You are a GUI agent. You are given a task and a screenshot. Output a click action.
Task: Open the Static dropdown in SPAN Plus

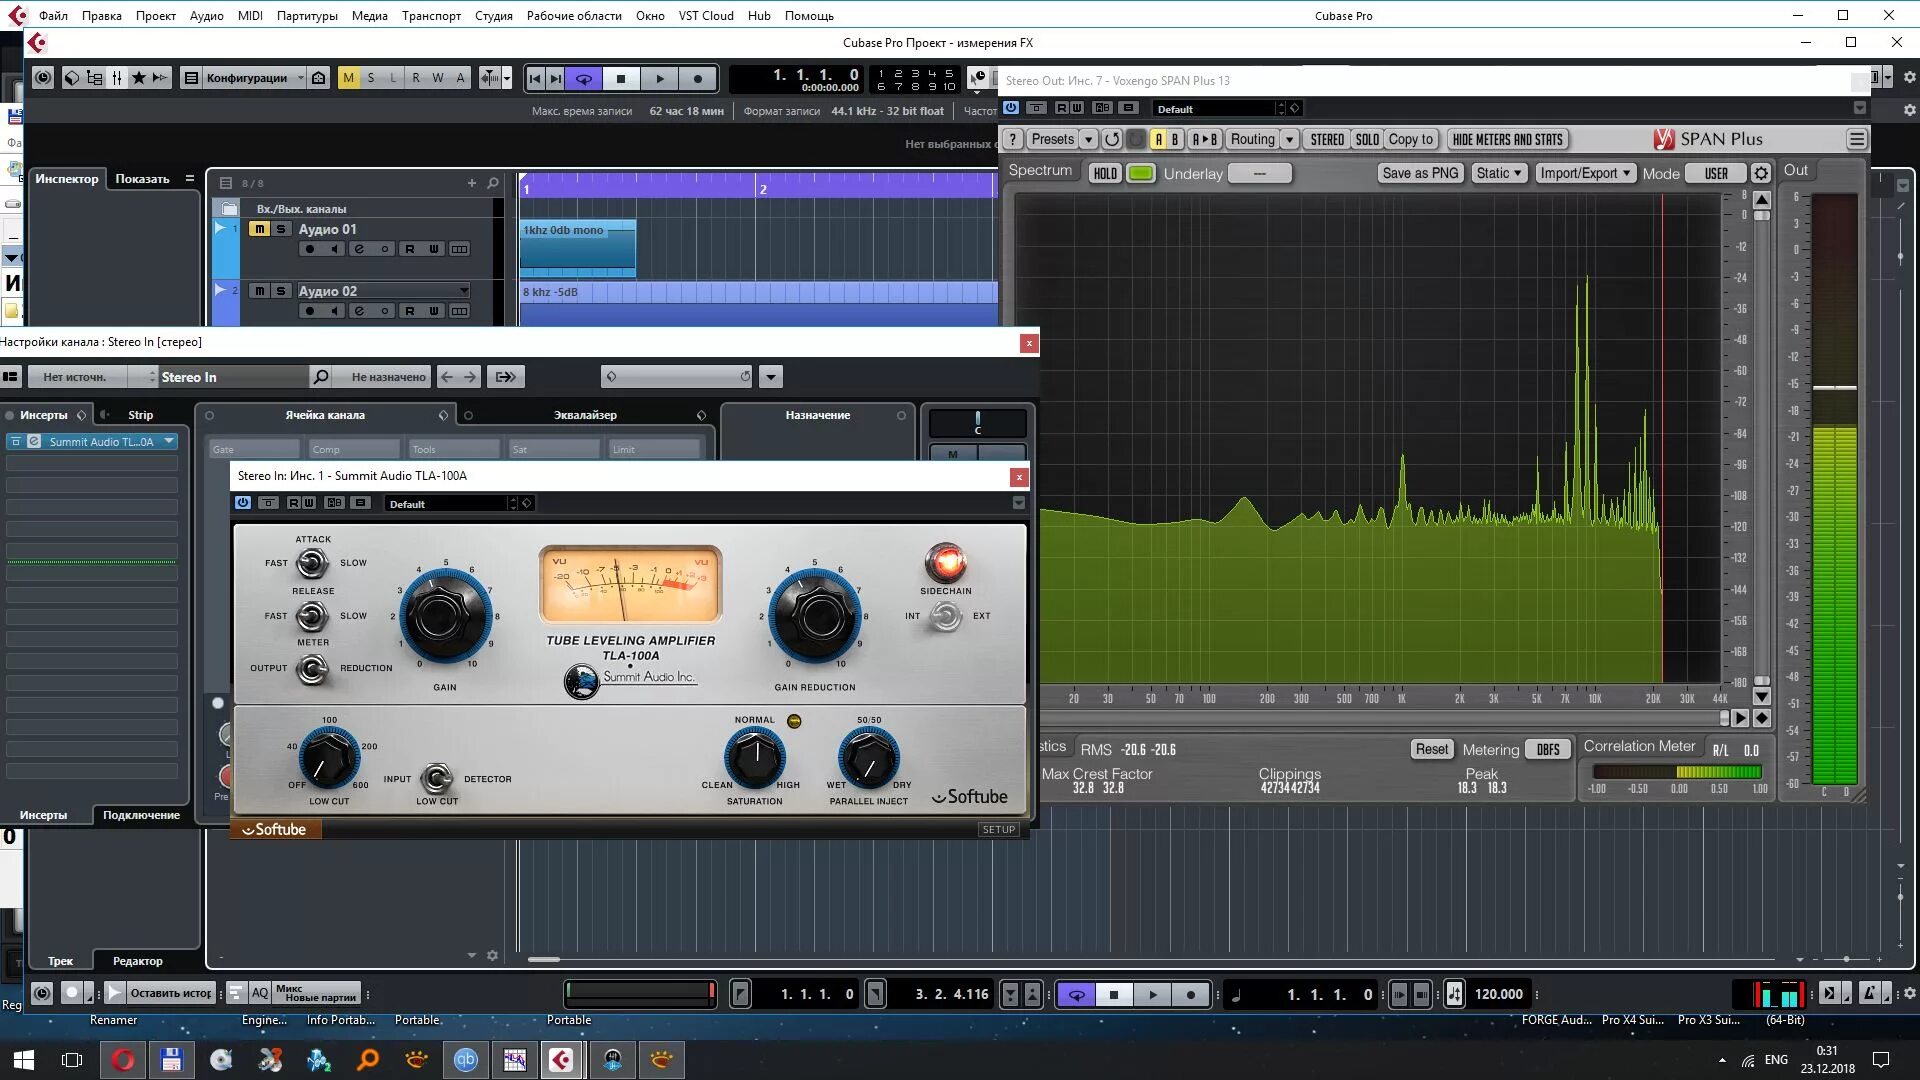click(1498, 173)
